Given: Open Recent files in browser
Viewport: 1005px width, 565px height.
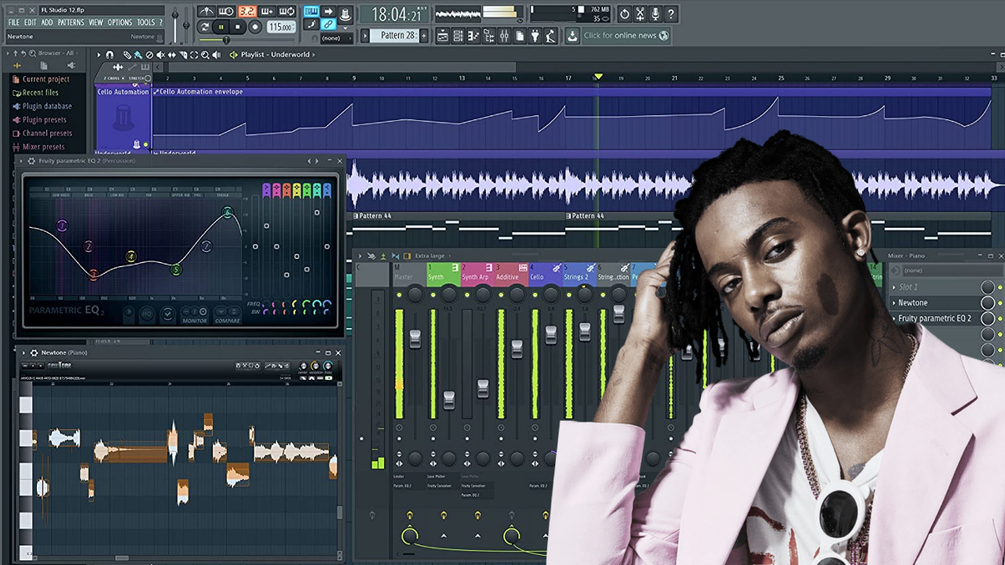Looking at the screenshot, I should pyautogui.click(x=36, y=93).
